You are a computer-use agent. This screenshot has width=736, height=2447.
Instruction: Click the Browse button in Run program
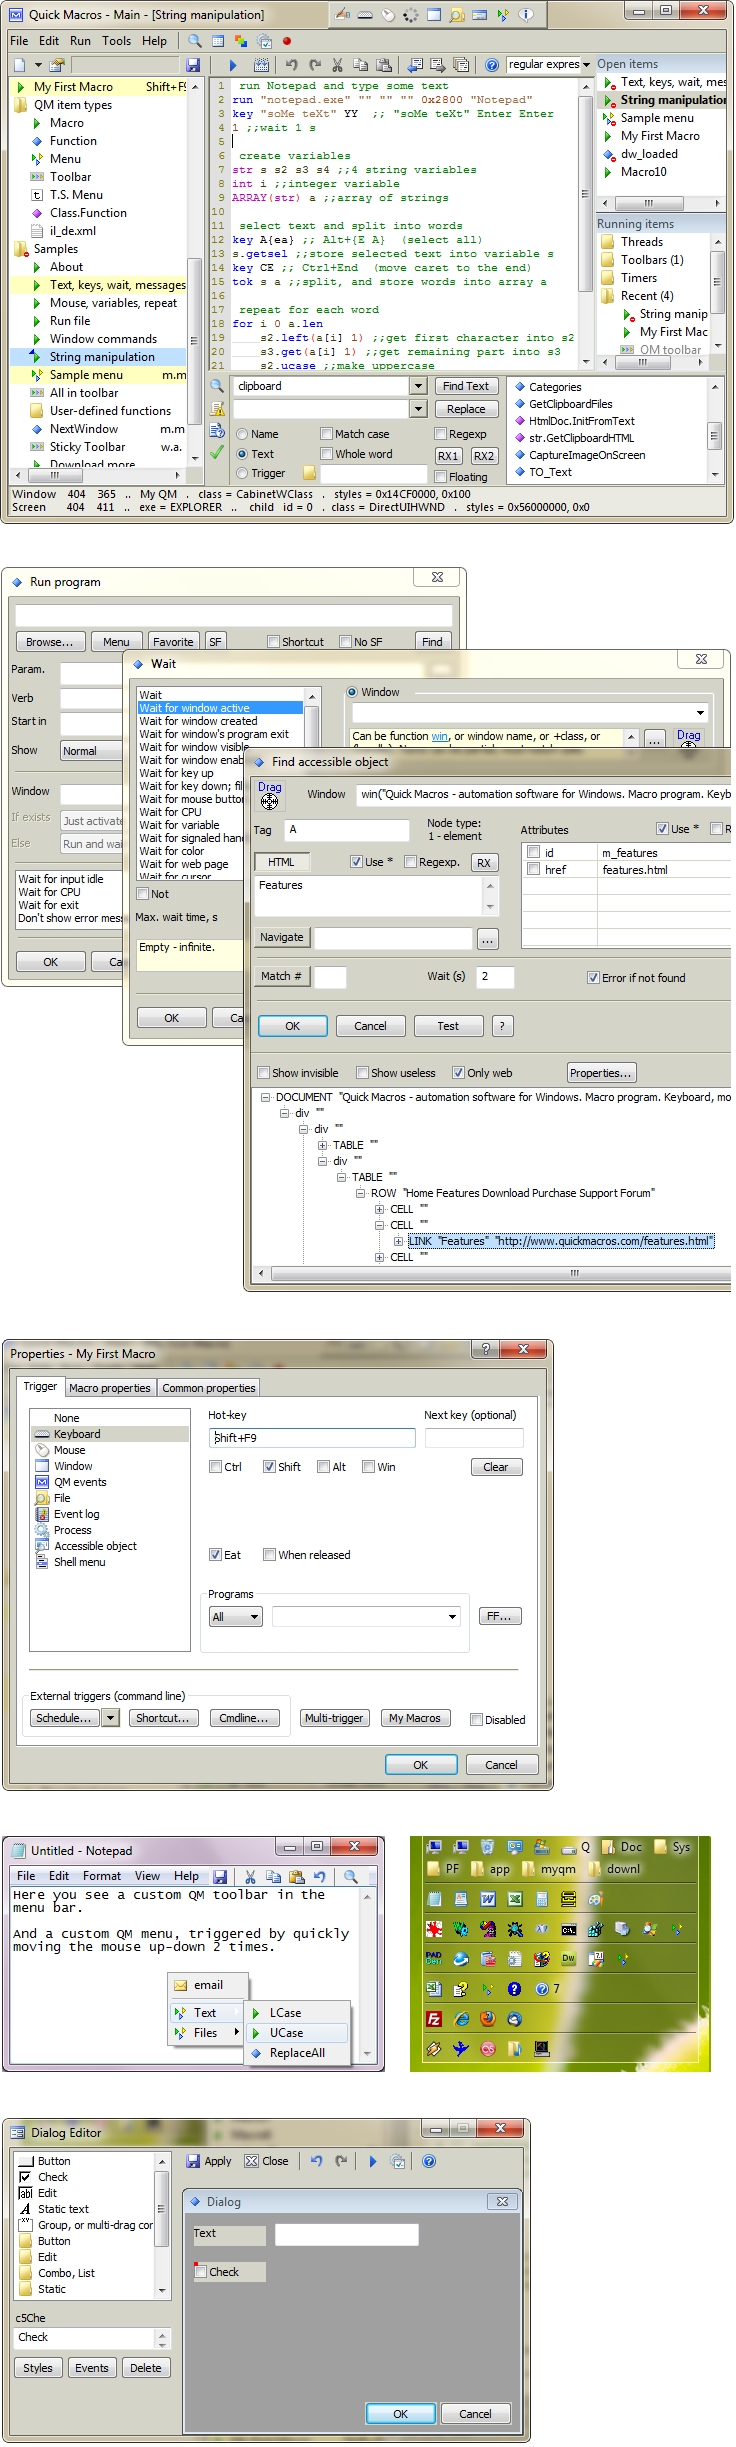[x=49, y=642]
